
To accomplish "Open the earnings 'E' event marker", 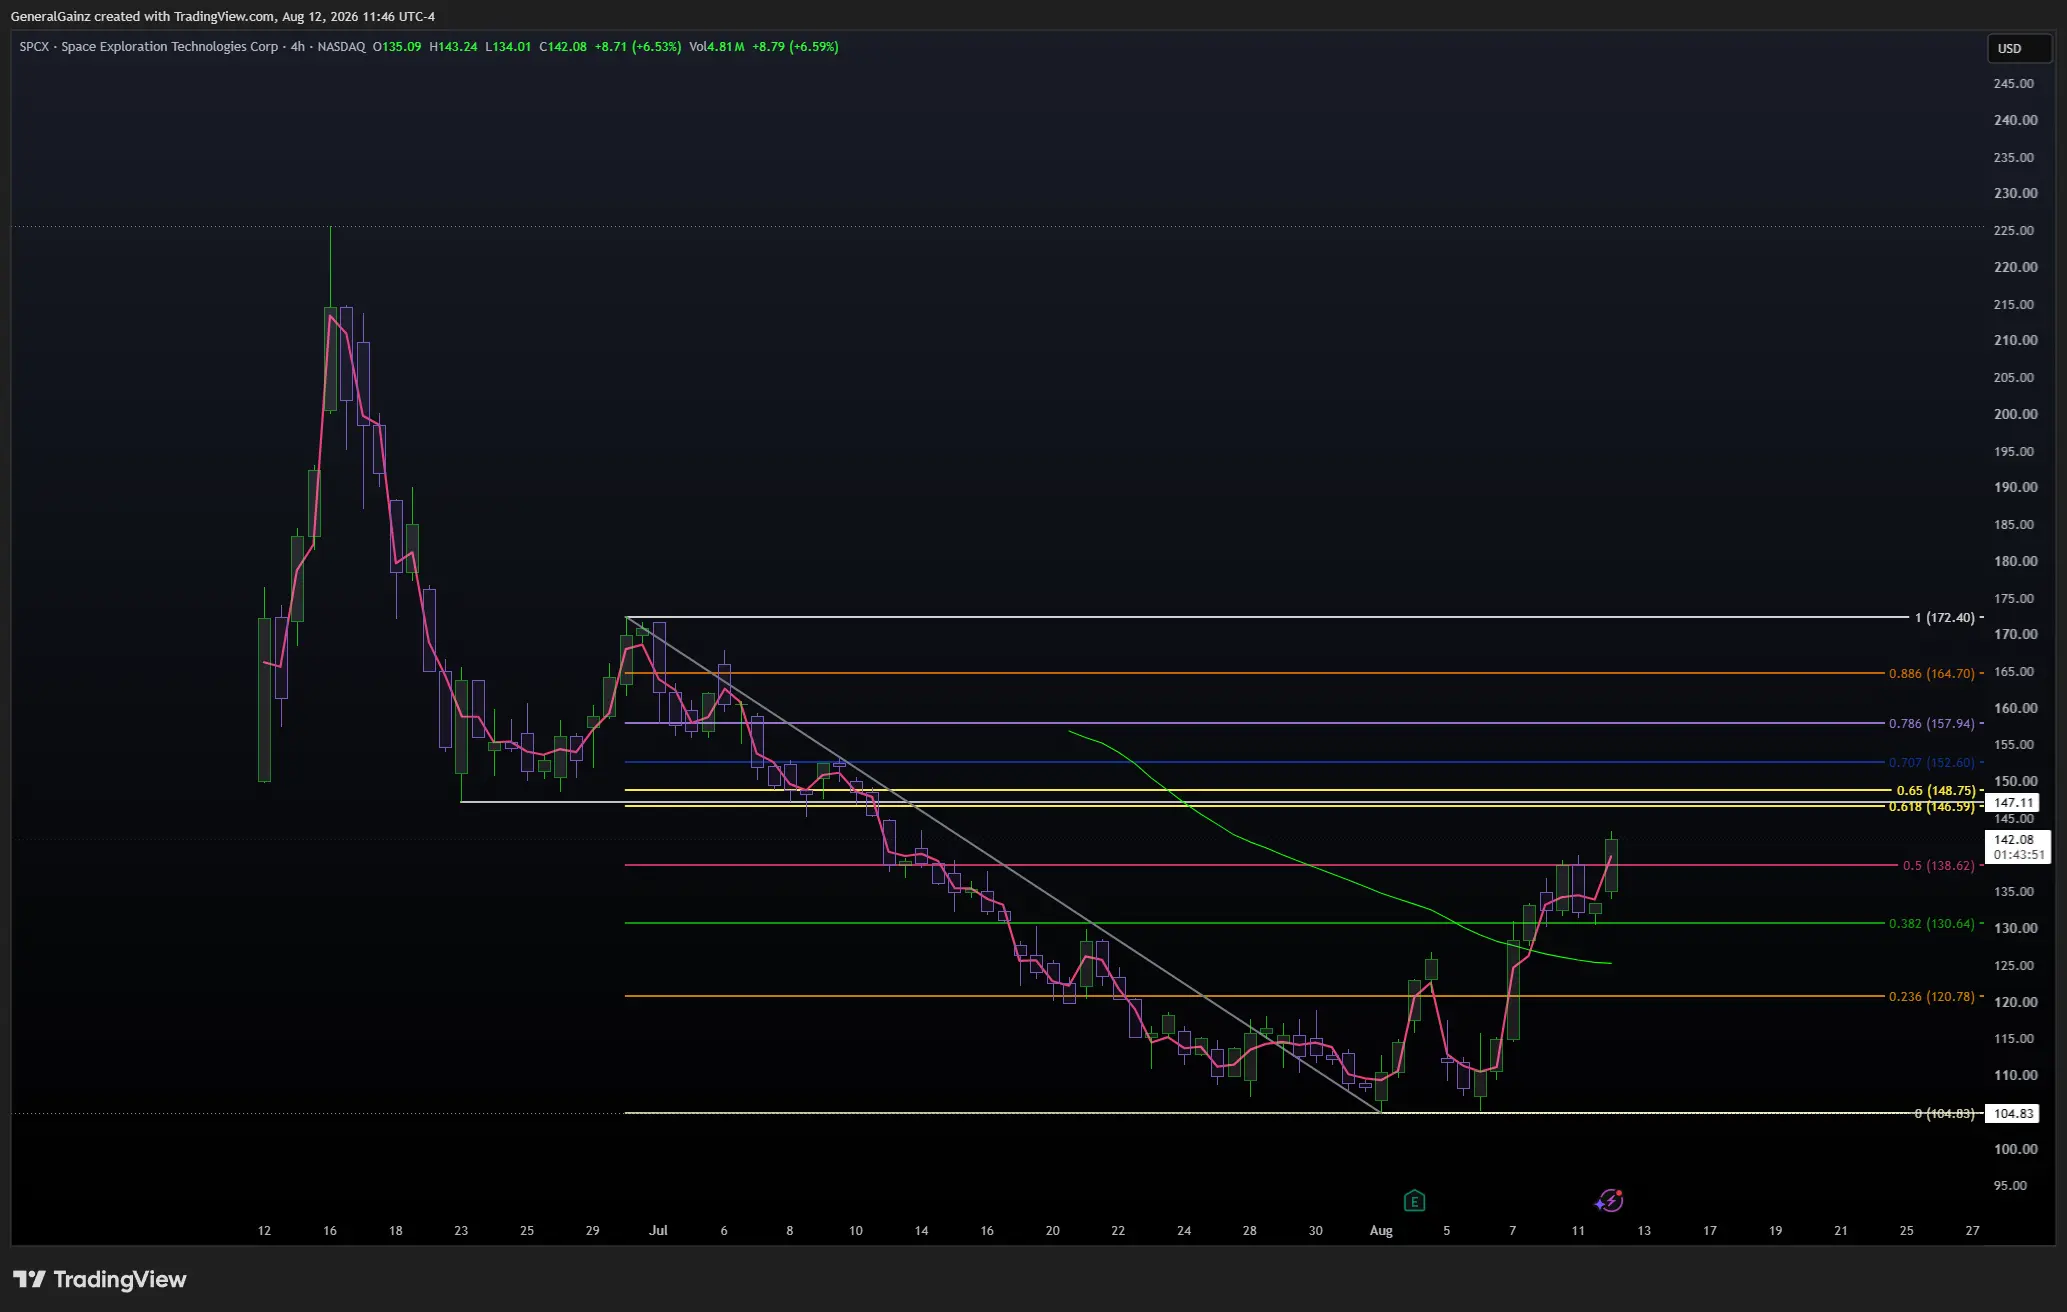I will point(1414,1200).
